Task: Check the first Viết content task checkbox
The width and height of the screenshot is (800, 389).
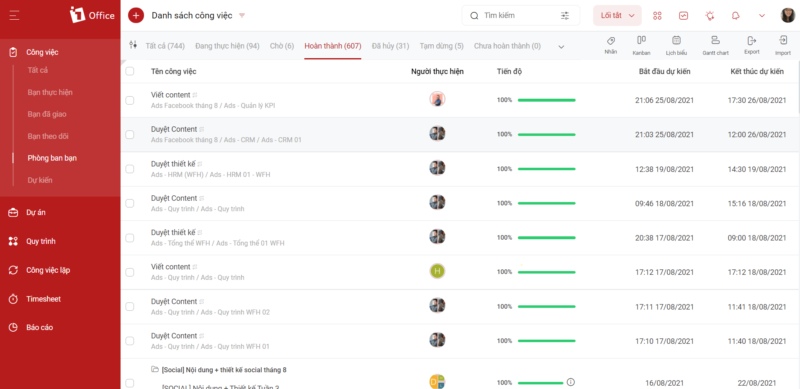Action: click(130, 101)
